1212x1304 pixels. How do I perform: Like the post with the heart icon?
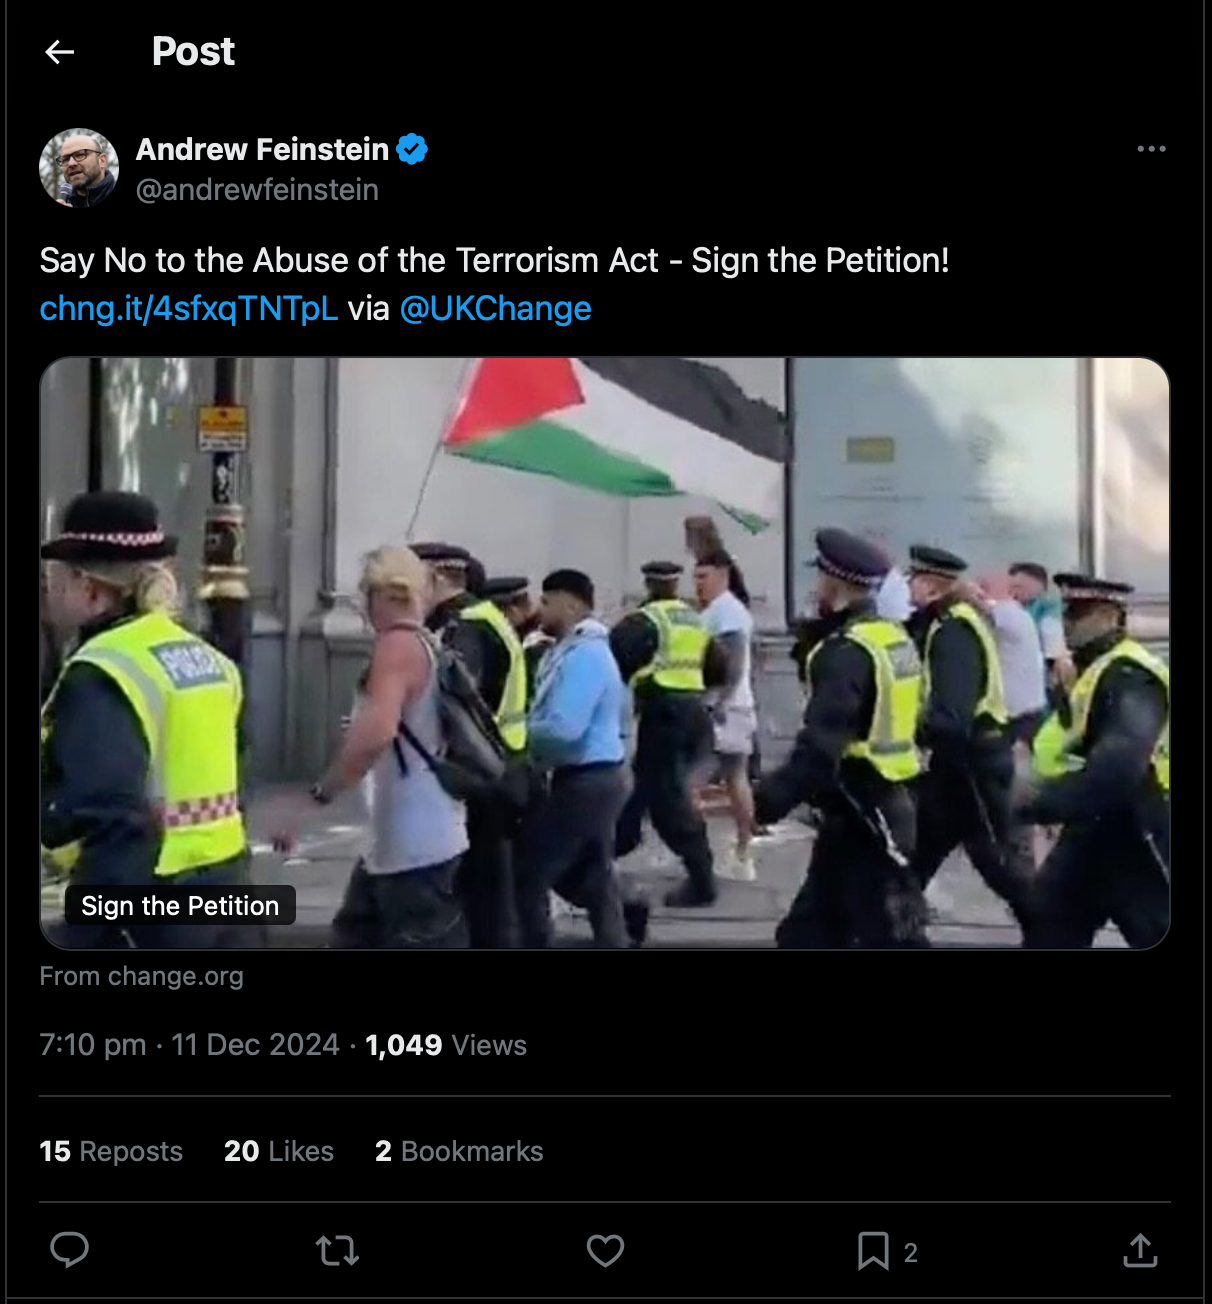click(x=605, y=1250)
